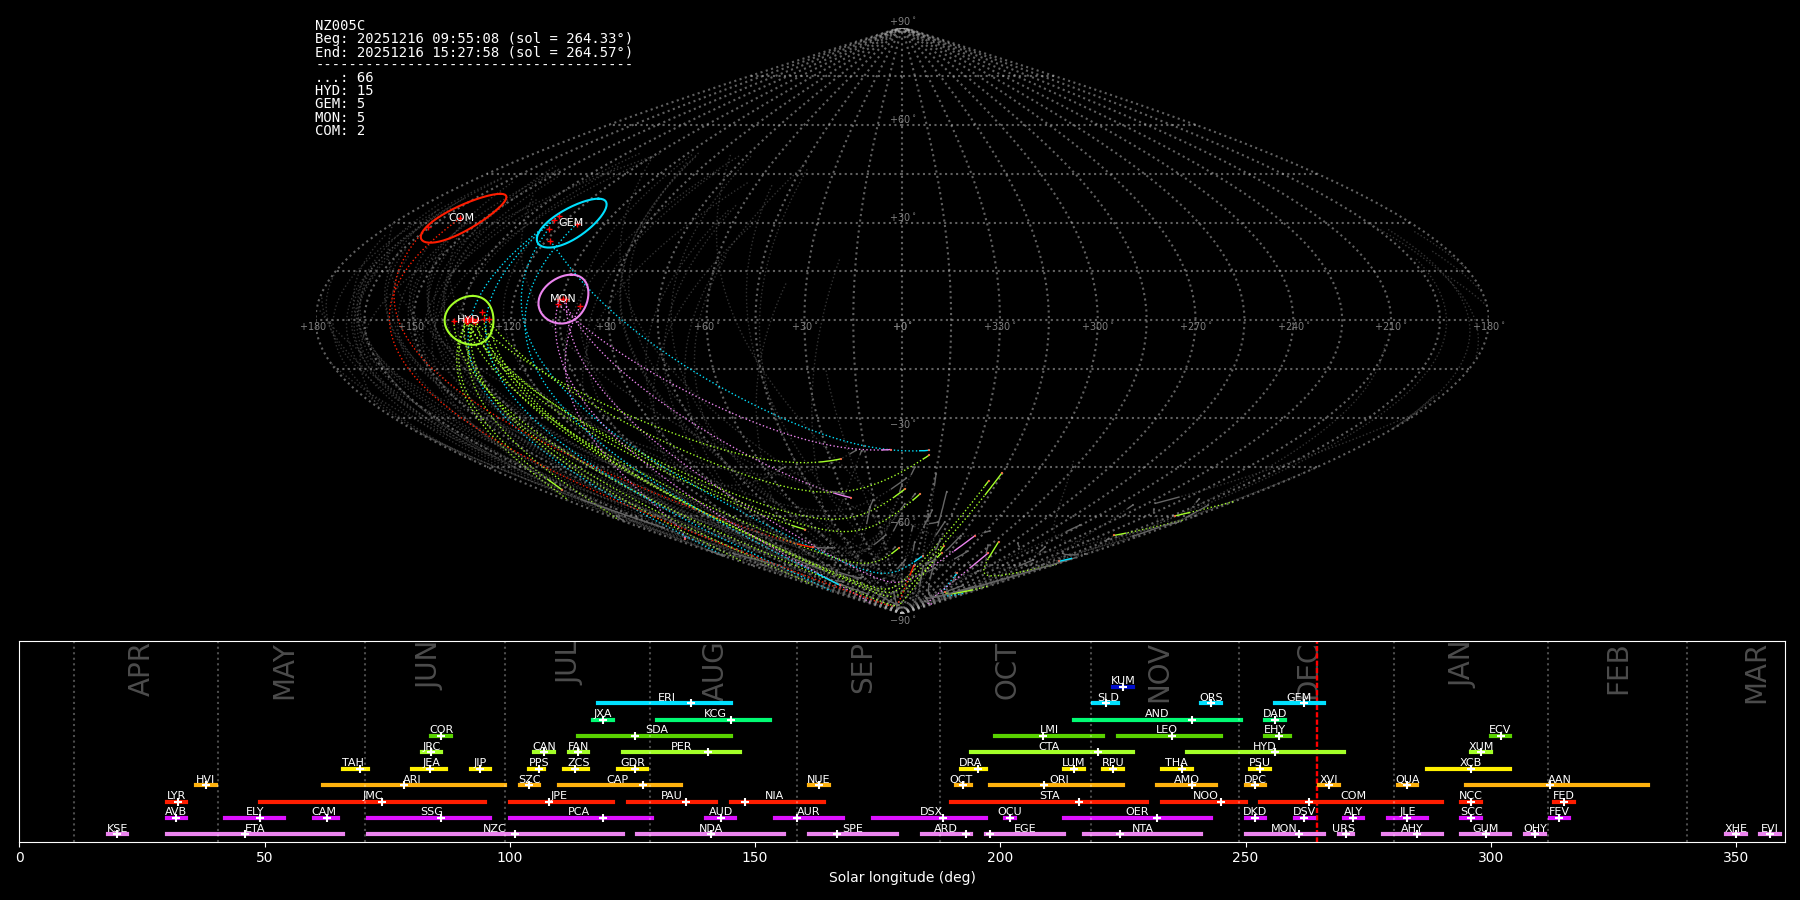Click the LYR shower label in timeline
Viewport: 1800px width, 900px height.
click(176, 796)
